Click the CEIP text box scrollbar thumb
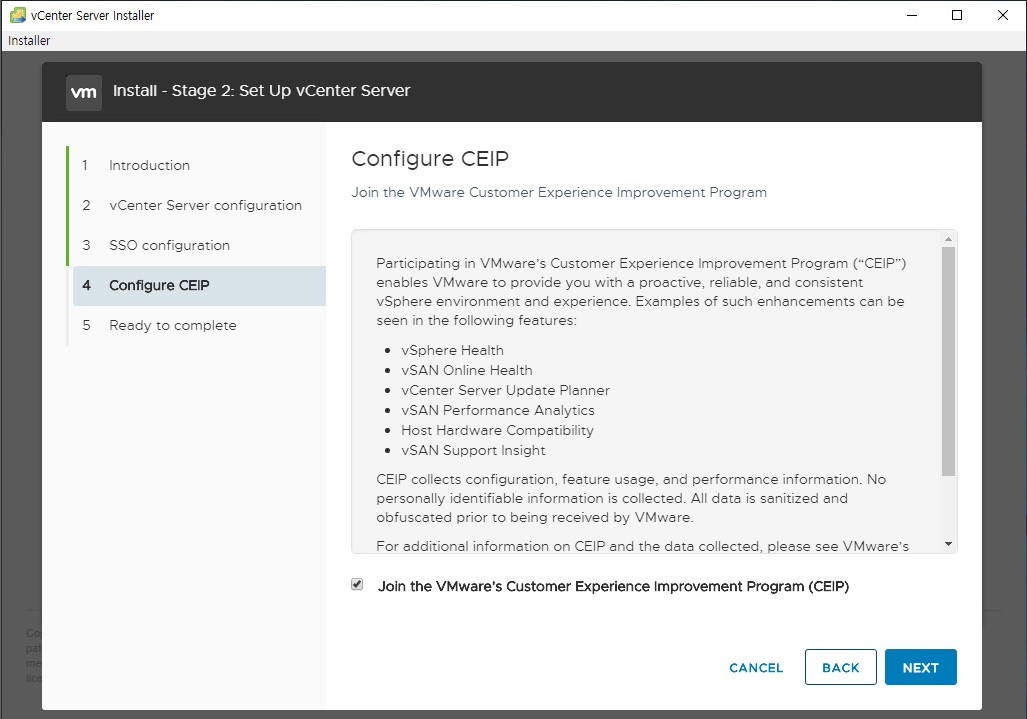 pos(948,361)
